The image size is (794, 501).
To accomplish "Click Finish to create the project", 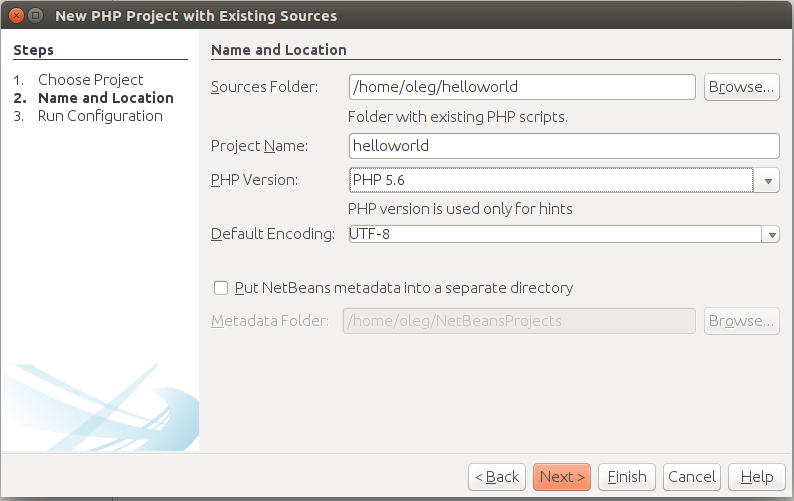I will 627,477.
